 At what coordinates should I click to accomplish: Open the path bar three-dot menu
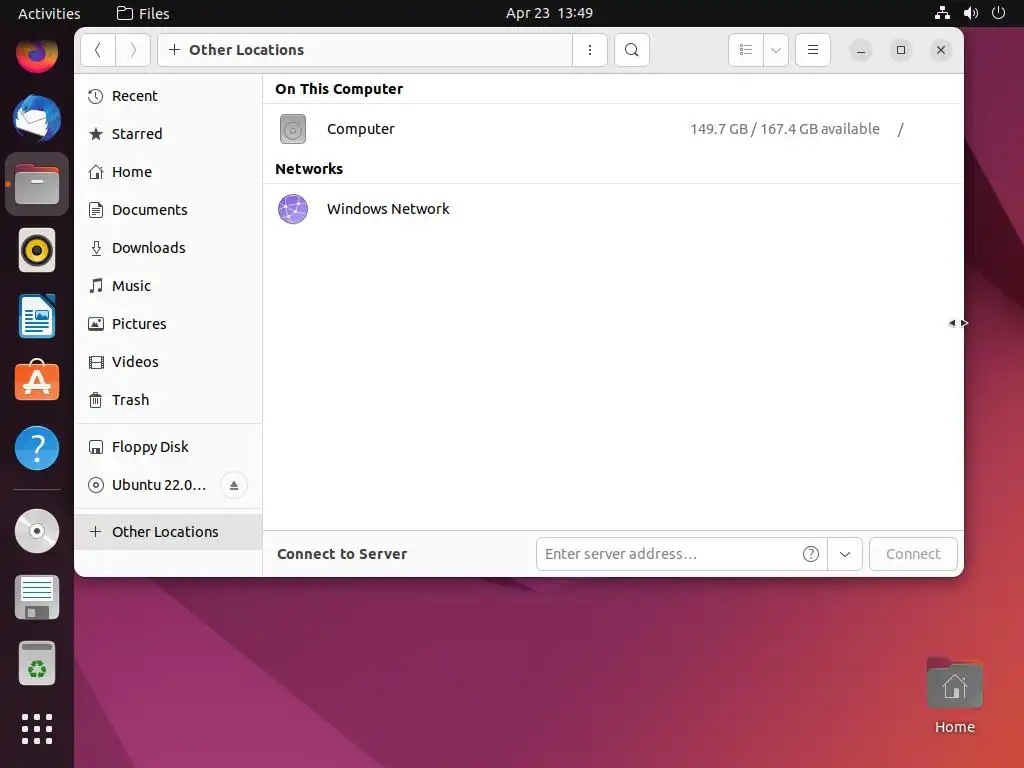click(590, 50)
